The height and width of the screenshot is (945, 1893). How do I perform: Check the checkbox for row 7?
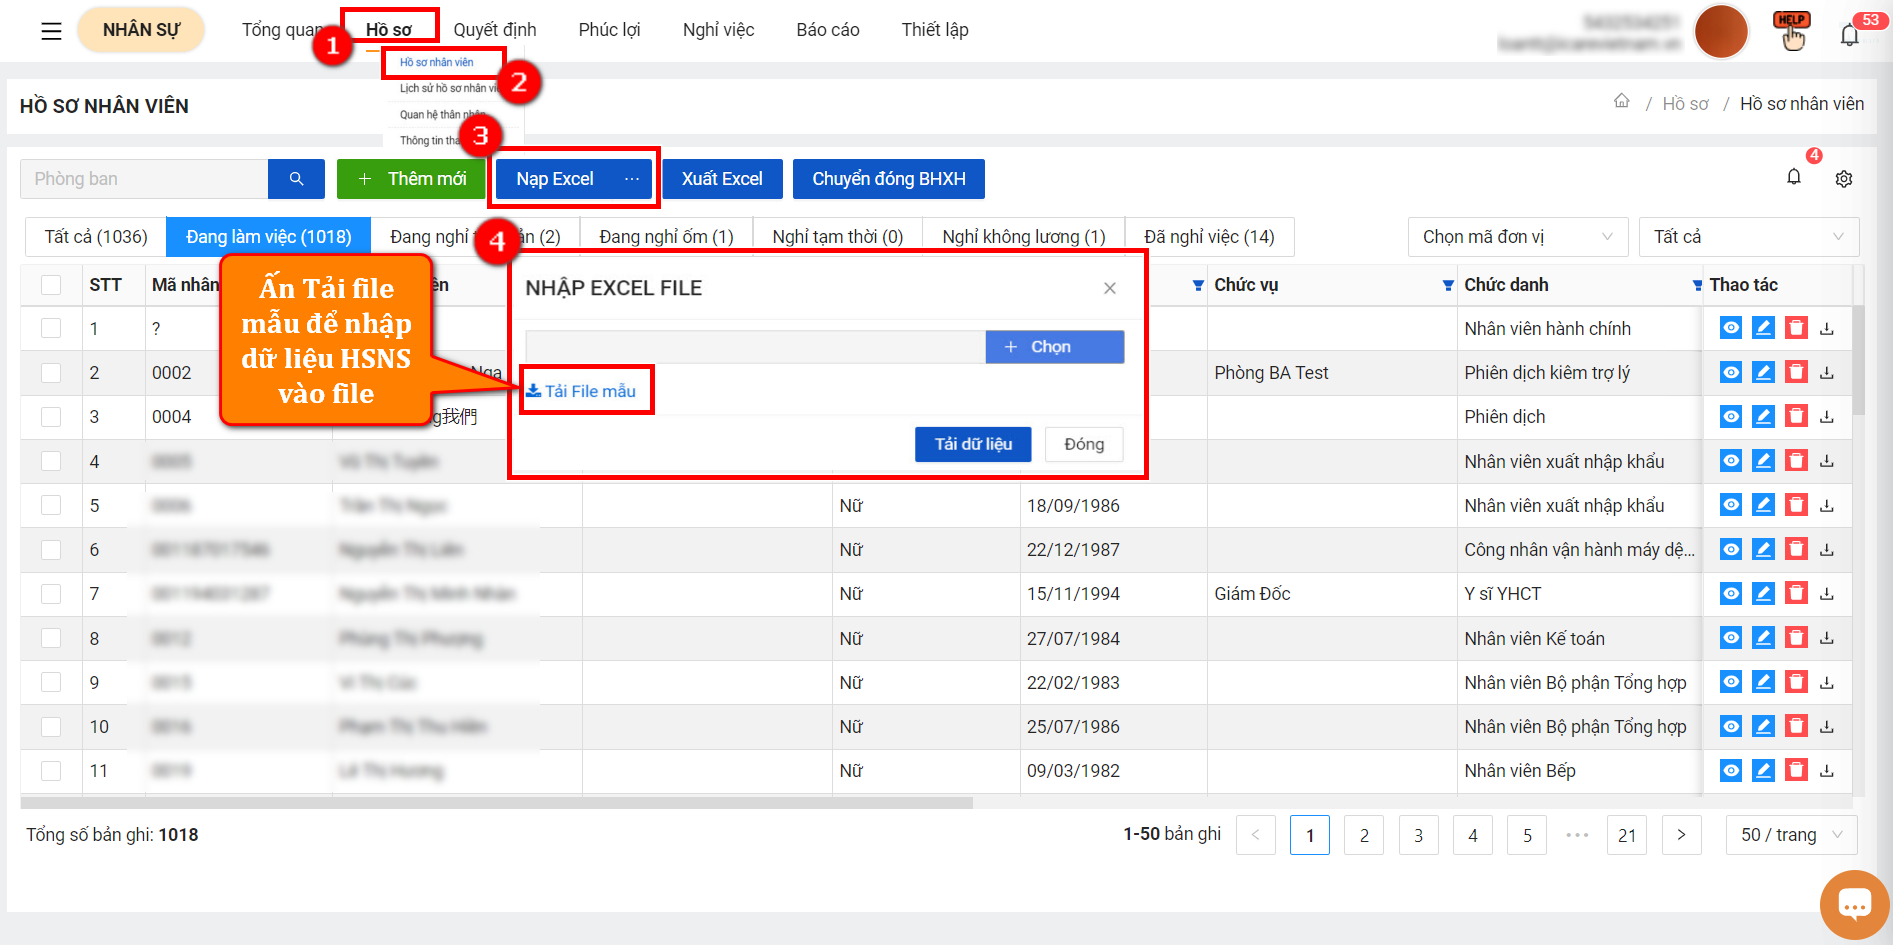51,593
